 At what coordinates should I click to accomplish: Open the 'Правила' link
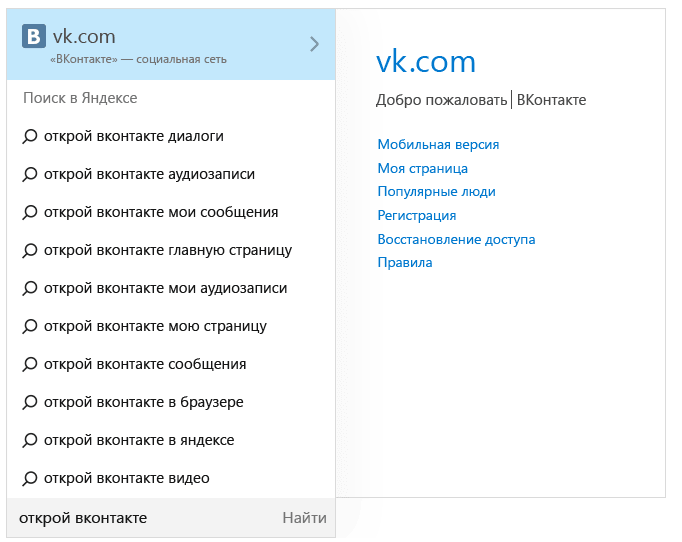405,263
